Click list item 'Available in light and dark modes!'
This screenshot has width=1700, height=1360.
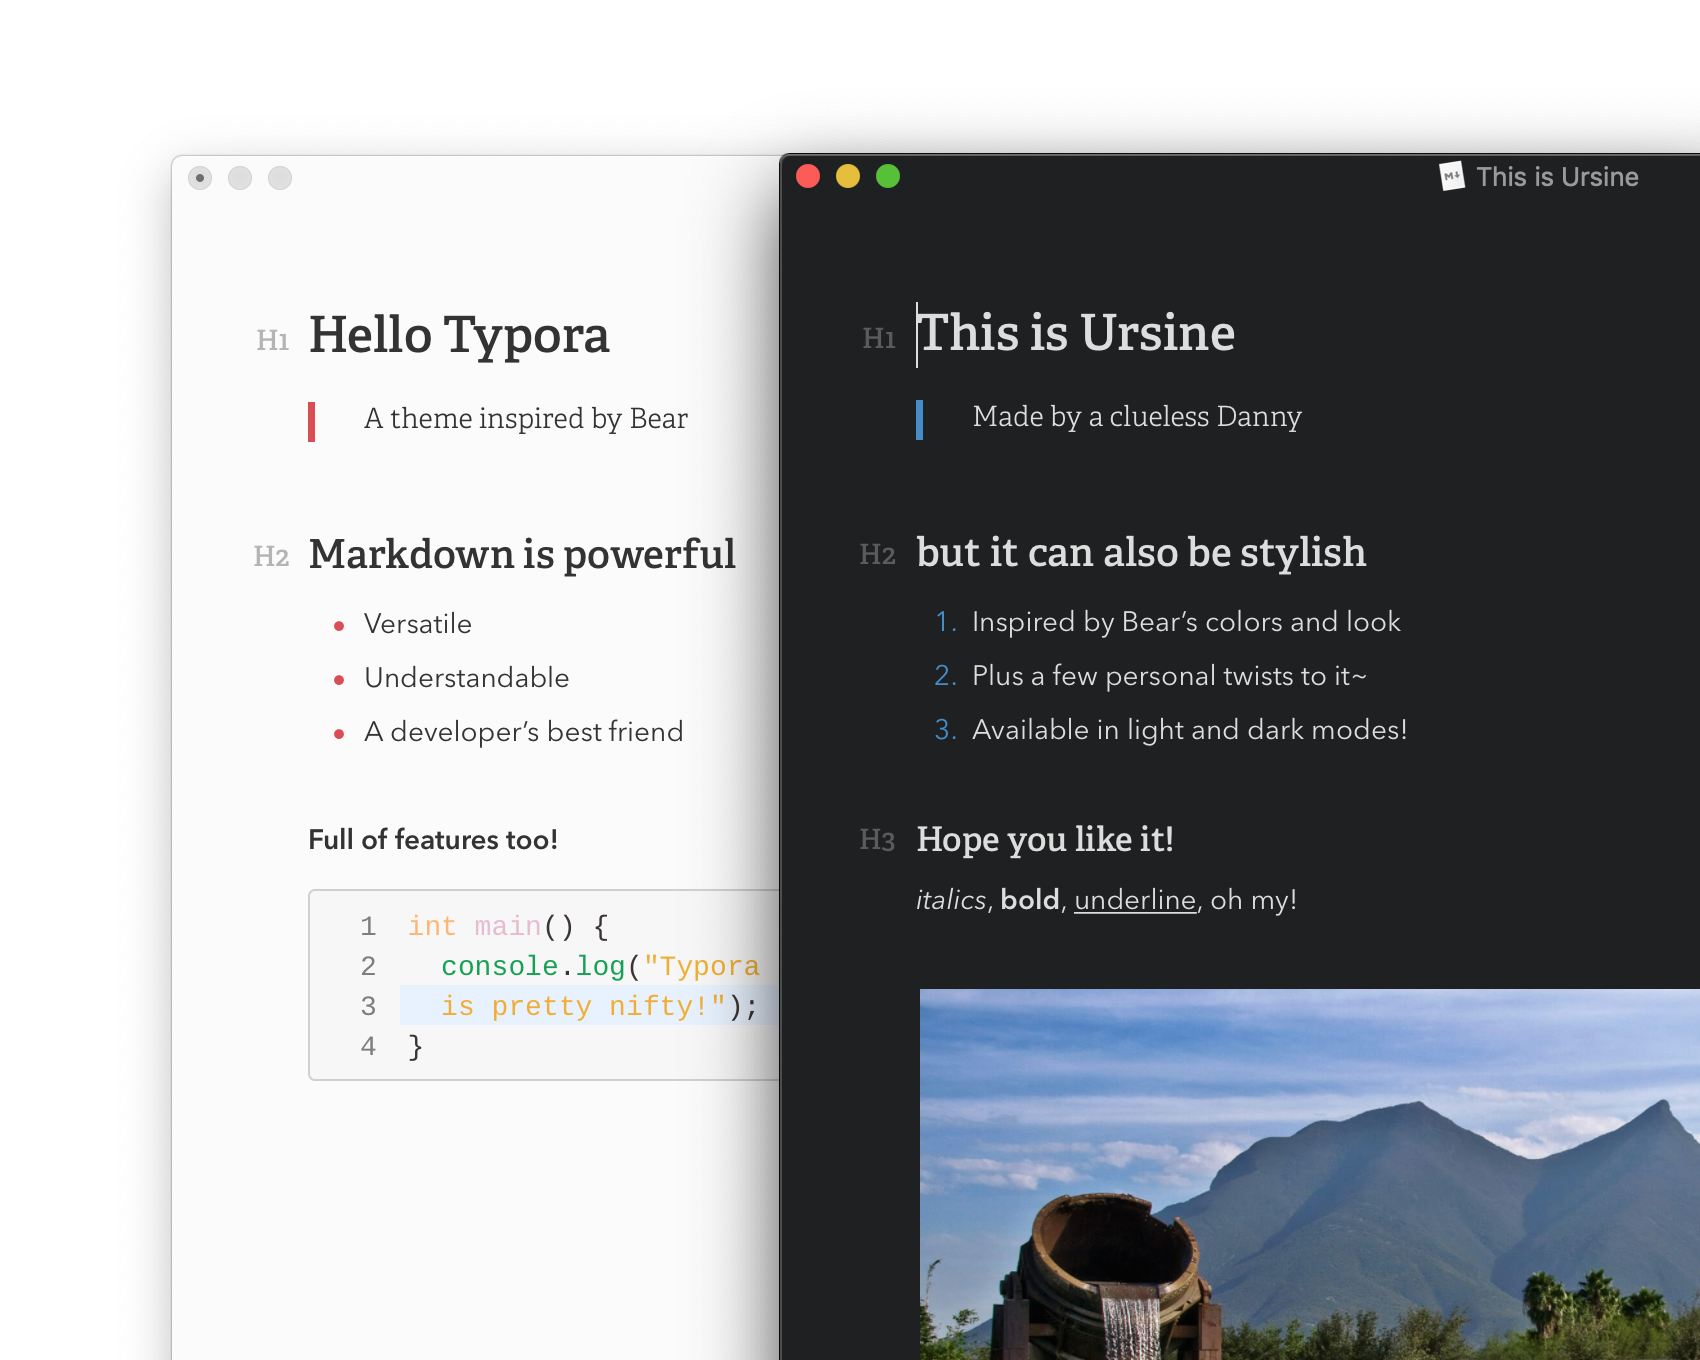(1190, 730)
